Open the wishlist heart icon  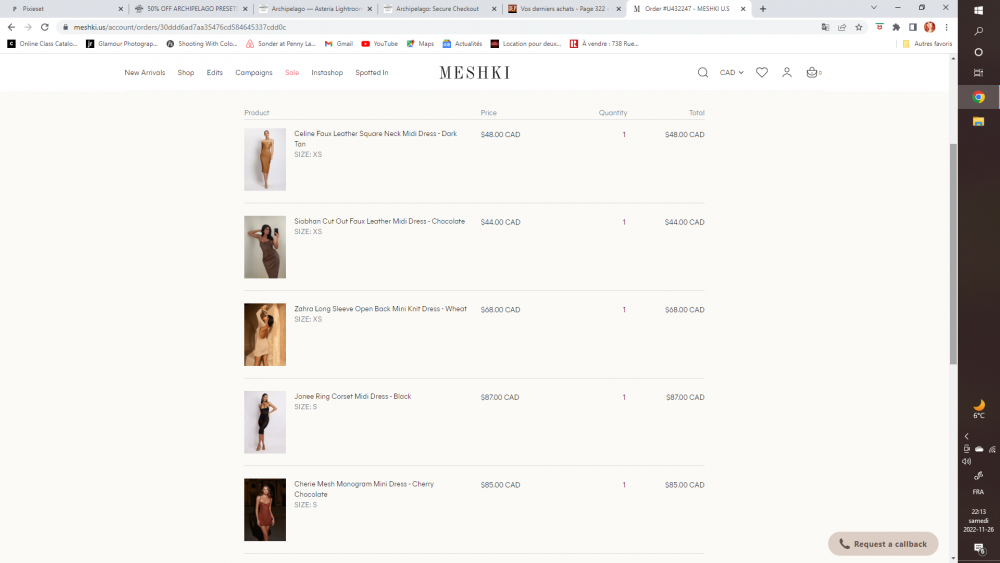coord(762,73)
